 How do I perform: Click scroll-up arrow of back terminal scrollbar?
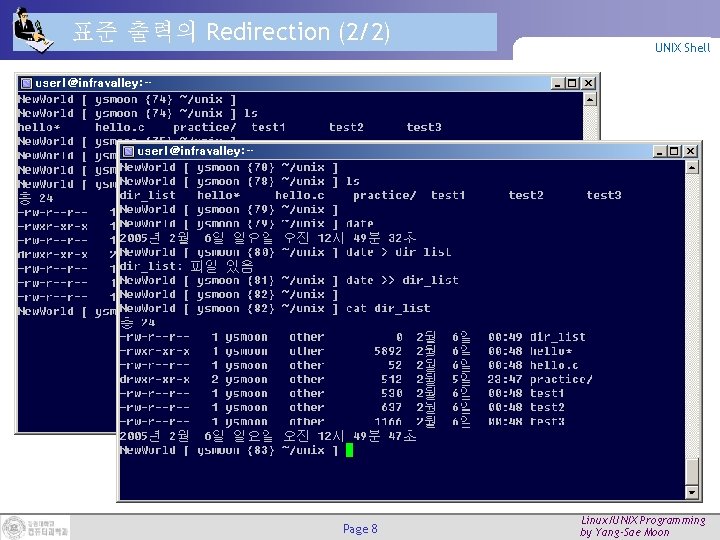click(x=590, y=99)
